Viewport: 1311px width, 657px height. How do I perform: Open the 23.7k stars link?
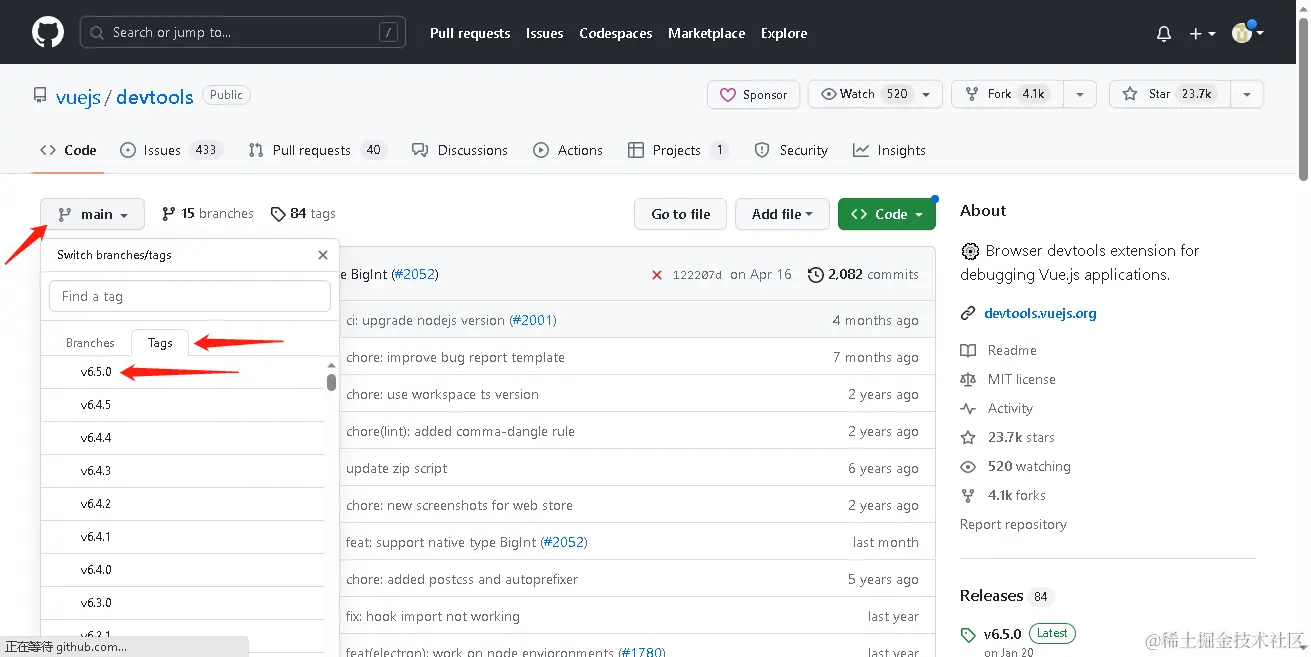pos(1008,437)
